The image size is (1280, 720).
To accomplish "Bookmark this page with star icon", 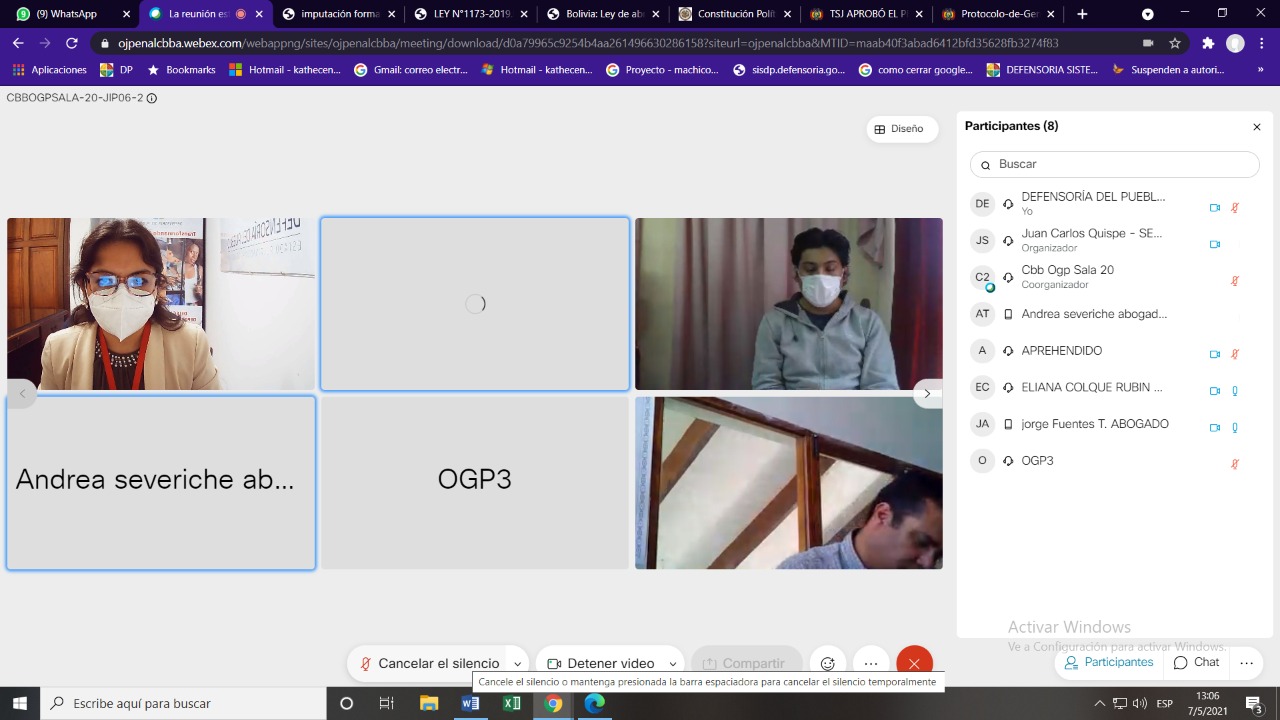I will point(1175,44).
